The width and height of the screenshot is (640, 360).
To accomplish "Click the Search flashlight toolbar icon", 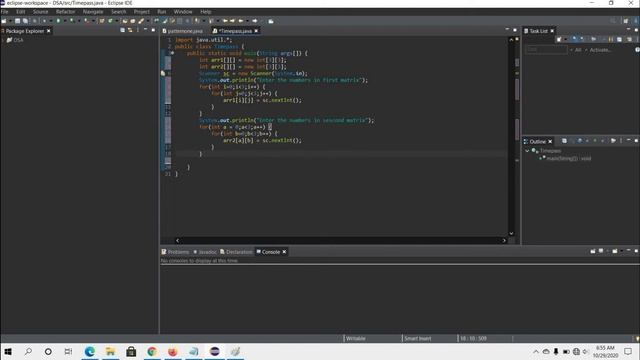I will pyautogui.click(x=140, y=21).
